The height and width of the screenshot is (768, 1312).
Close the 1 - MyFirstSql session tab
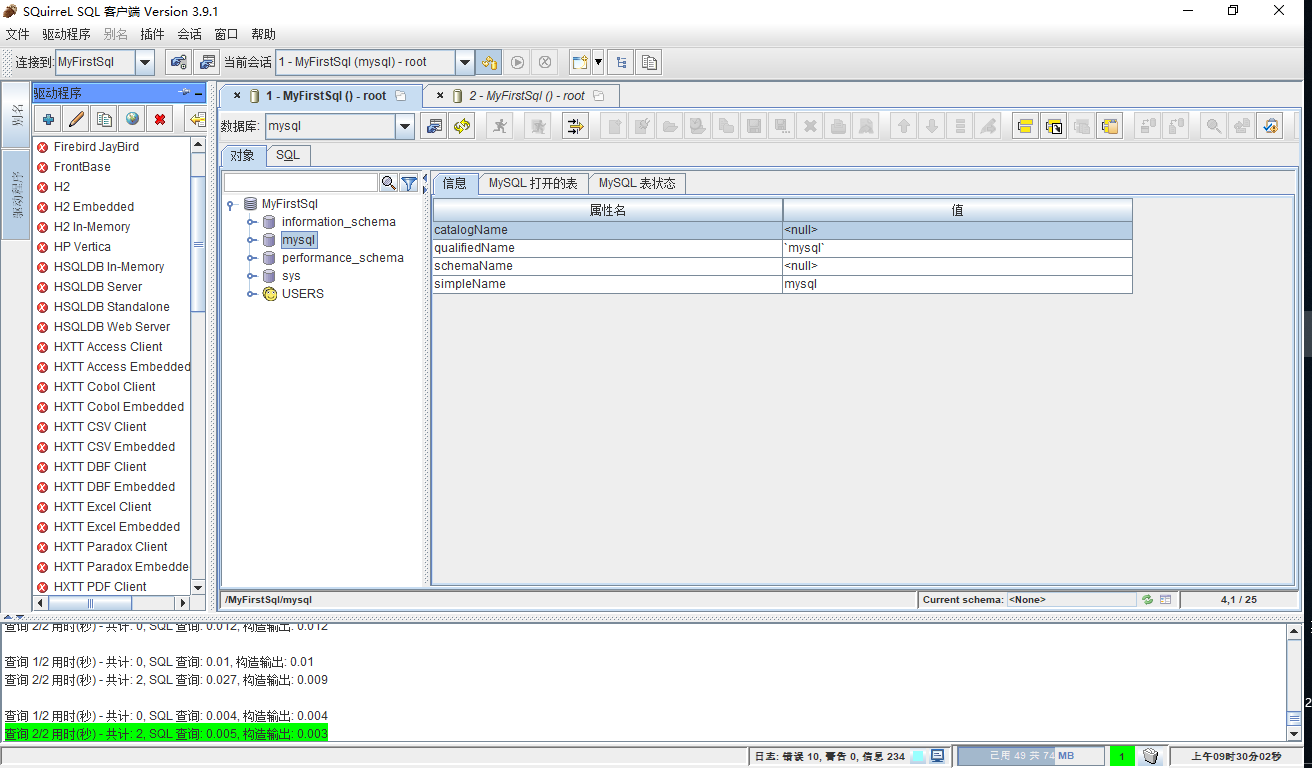point(237,96)
